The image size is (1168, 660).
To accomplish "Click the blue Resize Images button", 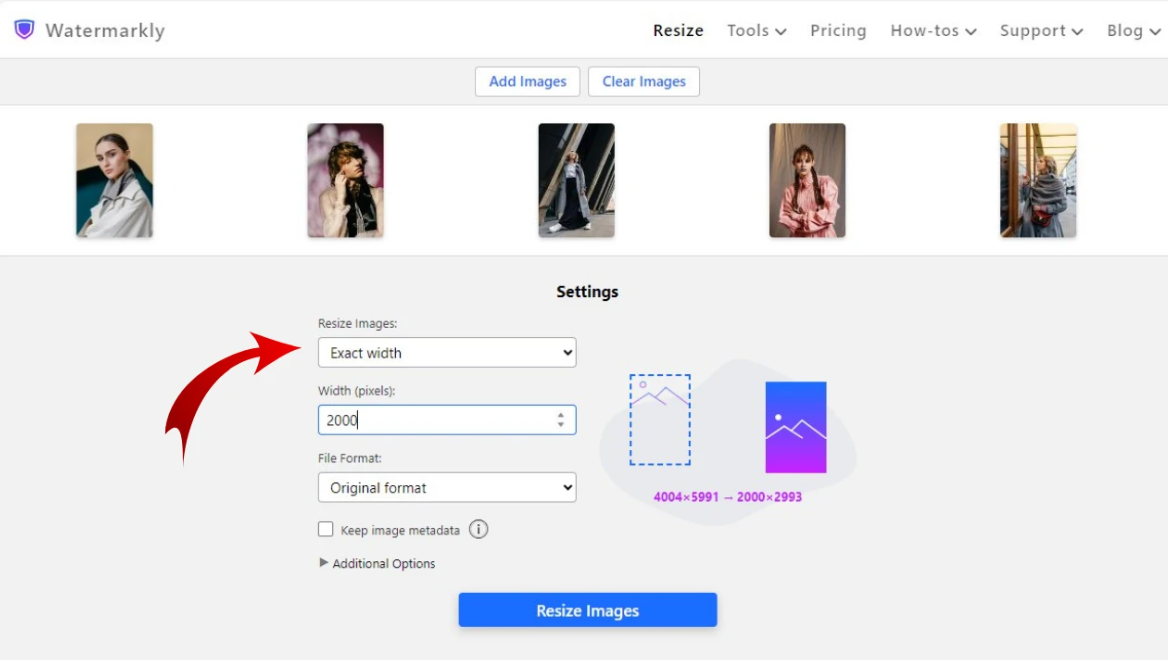I will click(587, 611).
